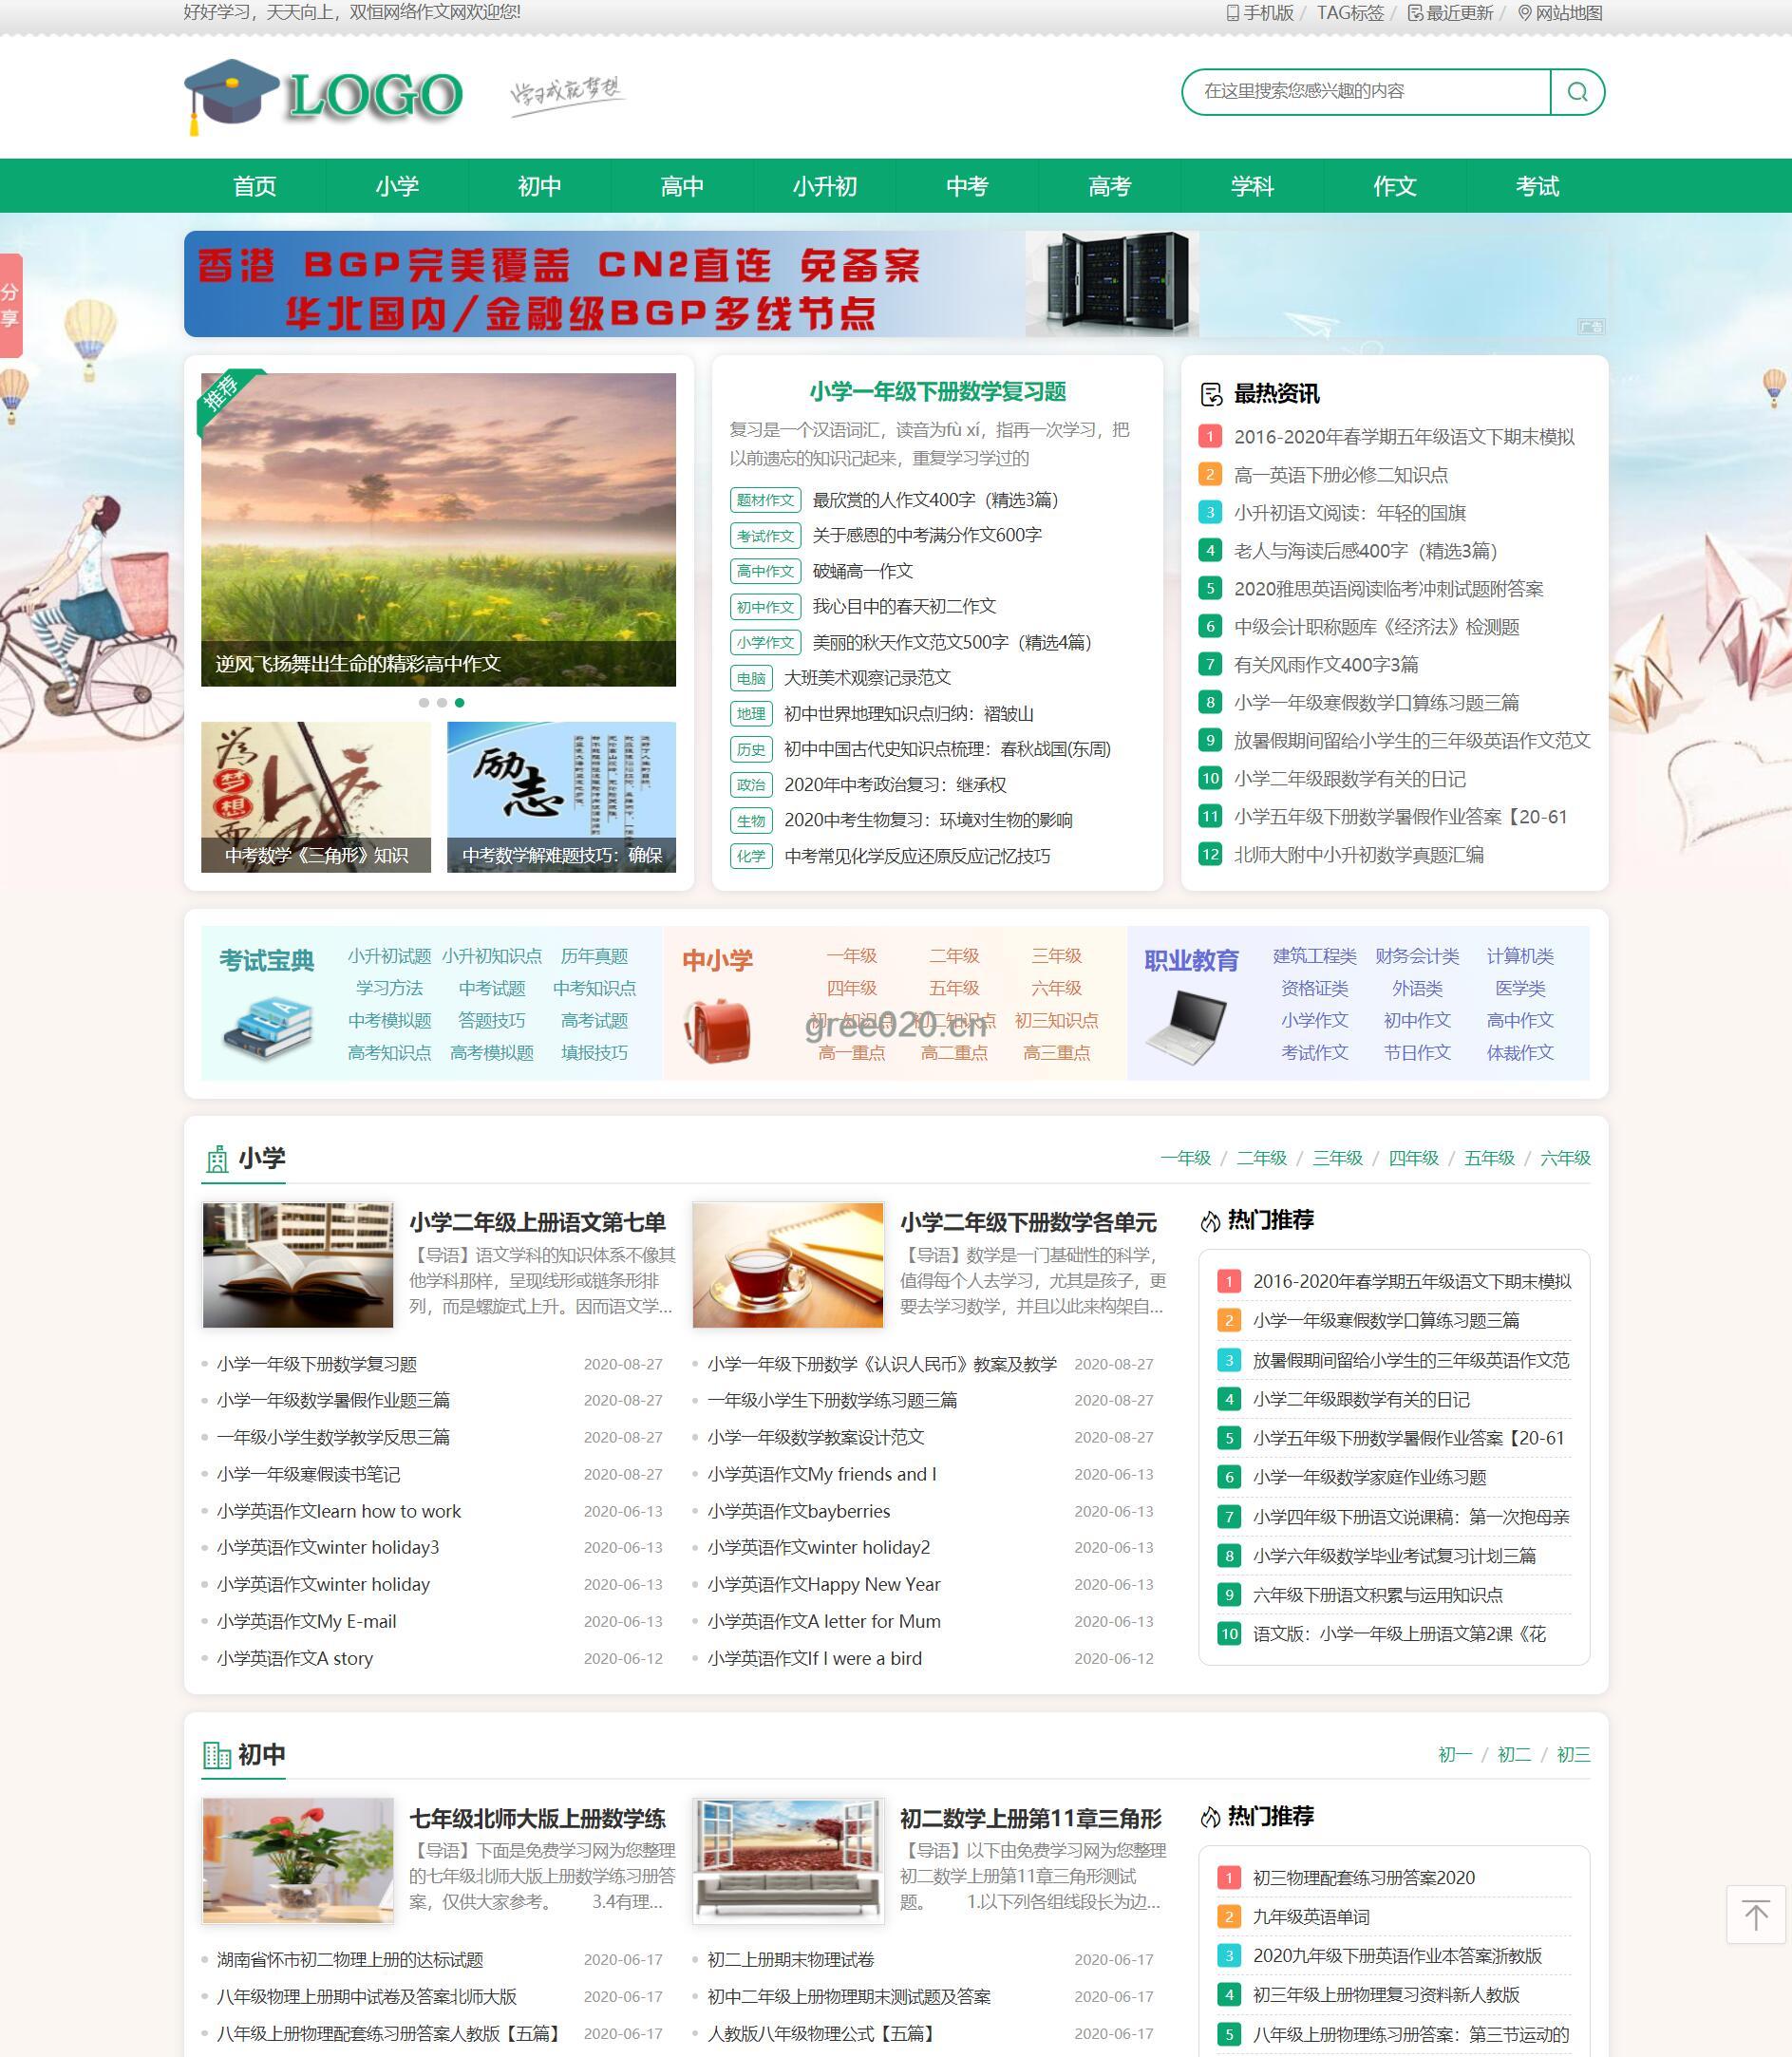Open the 励志 thumbnail about 中考数学解难题技巧
The height and width of the screenshot is (2057, 1792).
click(x=561, y=796)
